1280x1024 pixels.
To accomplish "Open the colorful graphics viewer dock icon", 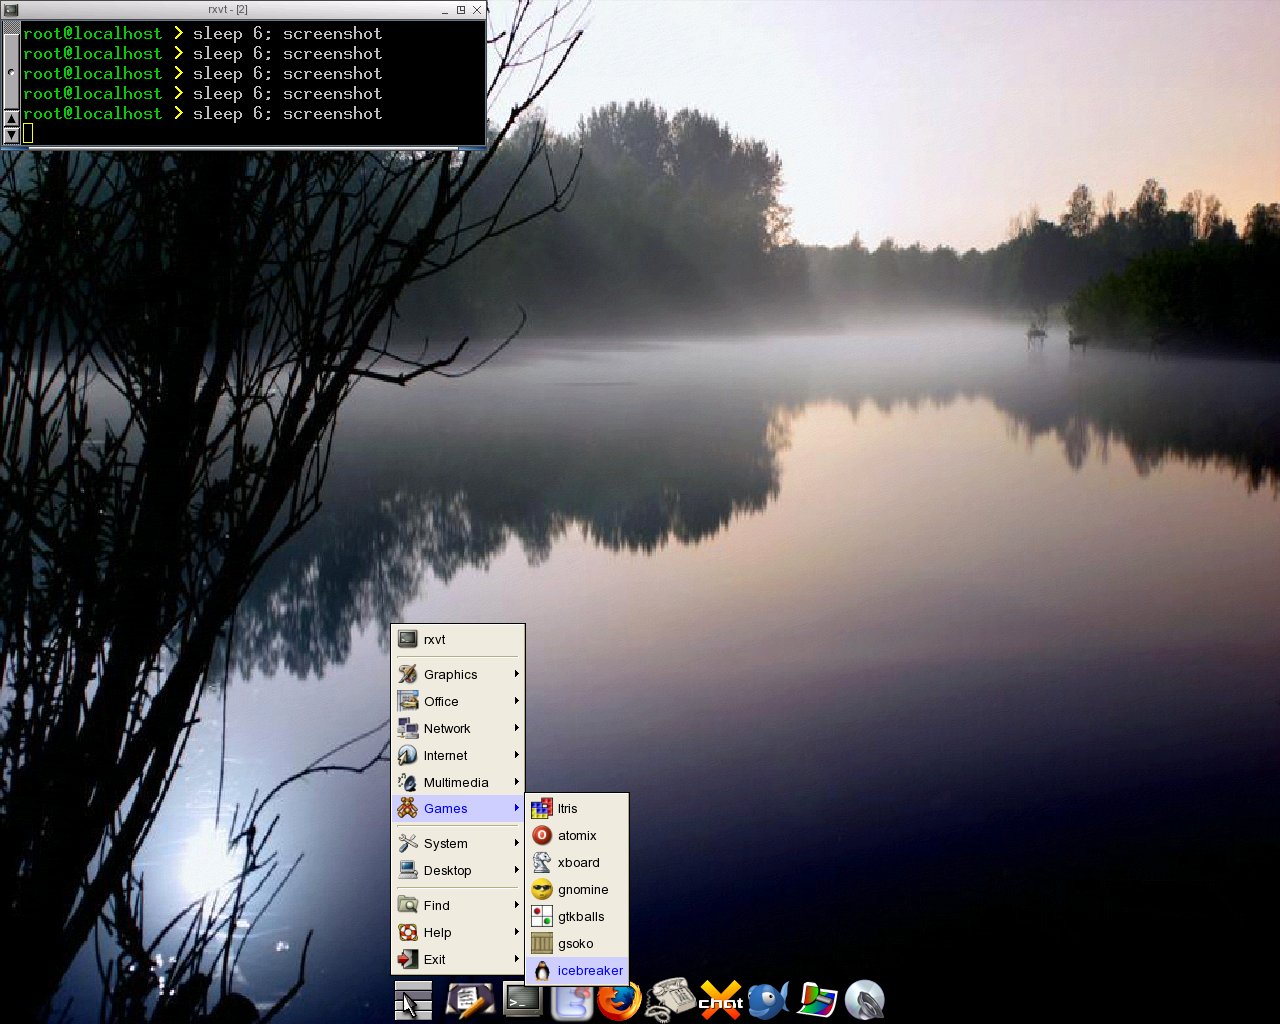I will (817, 1000).
